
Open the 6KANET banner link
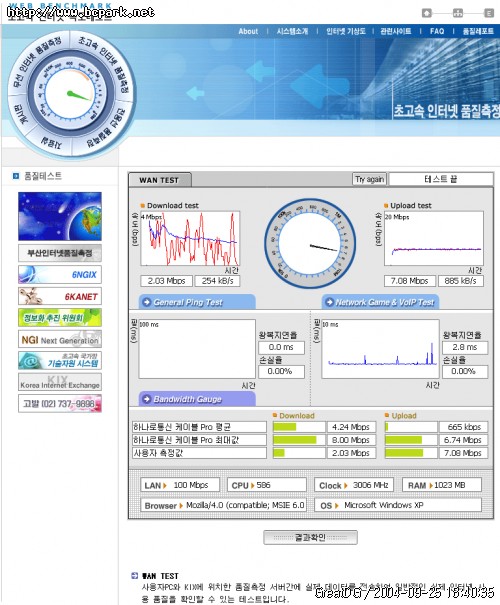click(60, 296)
